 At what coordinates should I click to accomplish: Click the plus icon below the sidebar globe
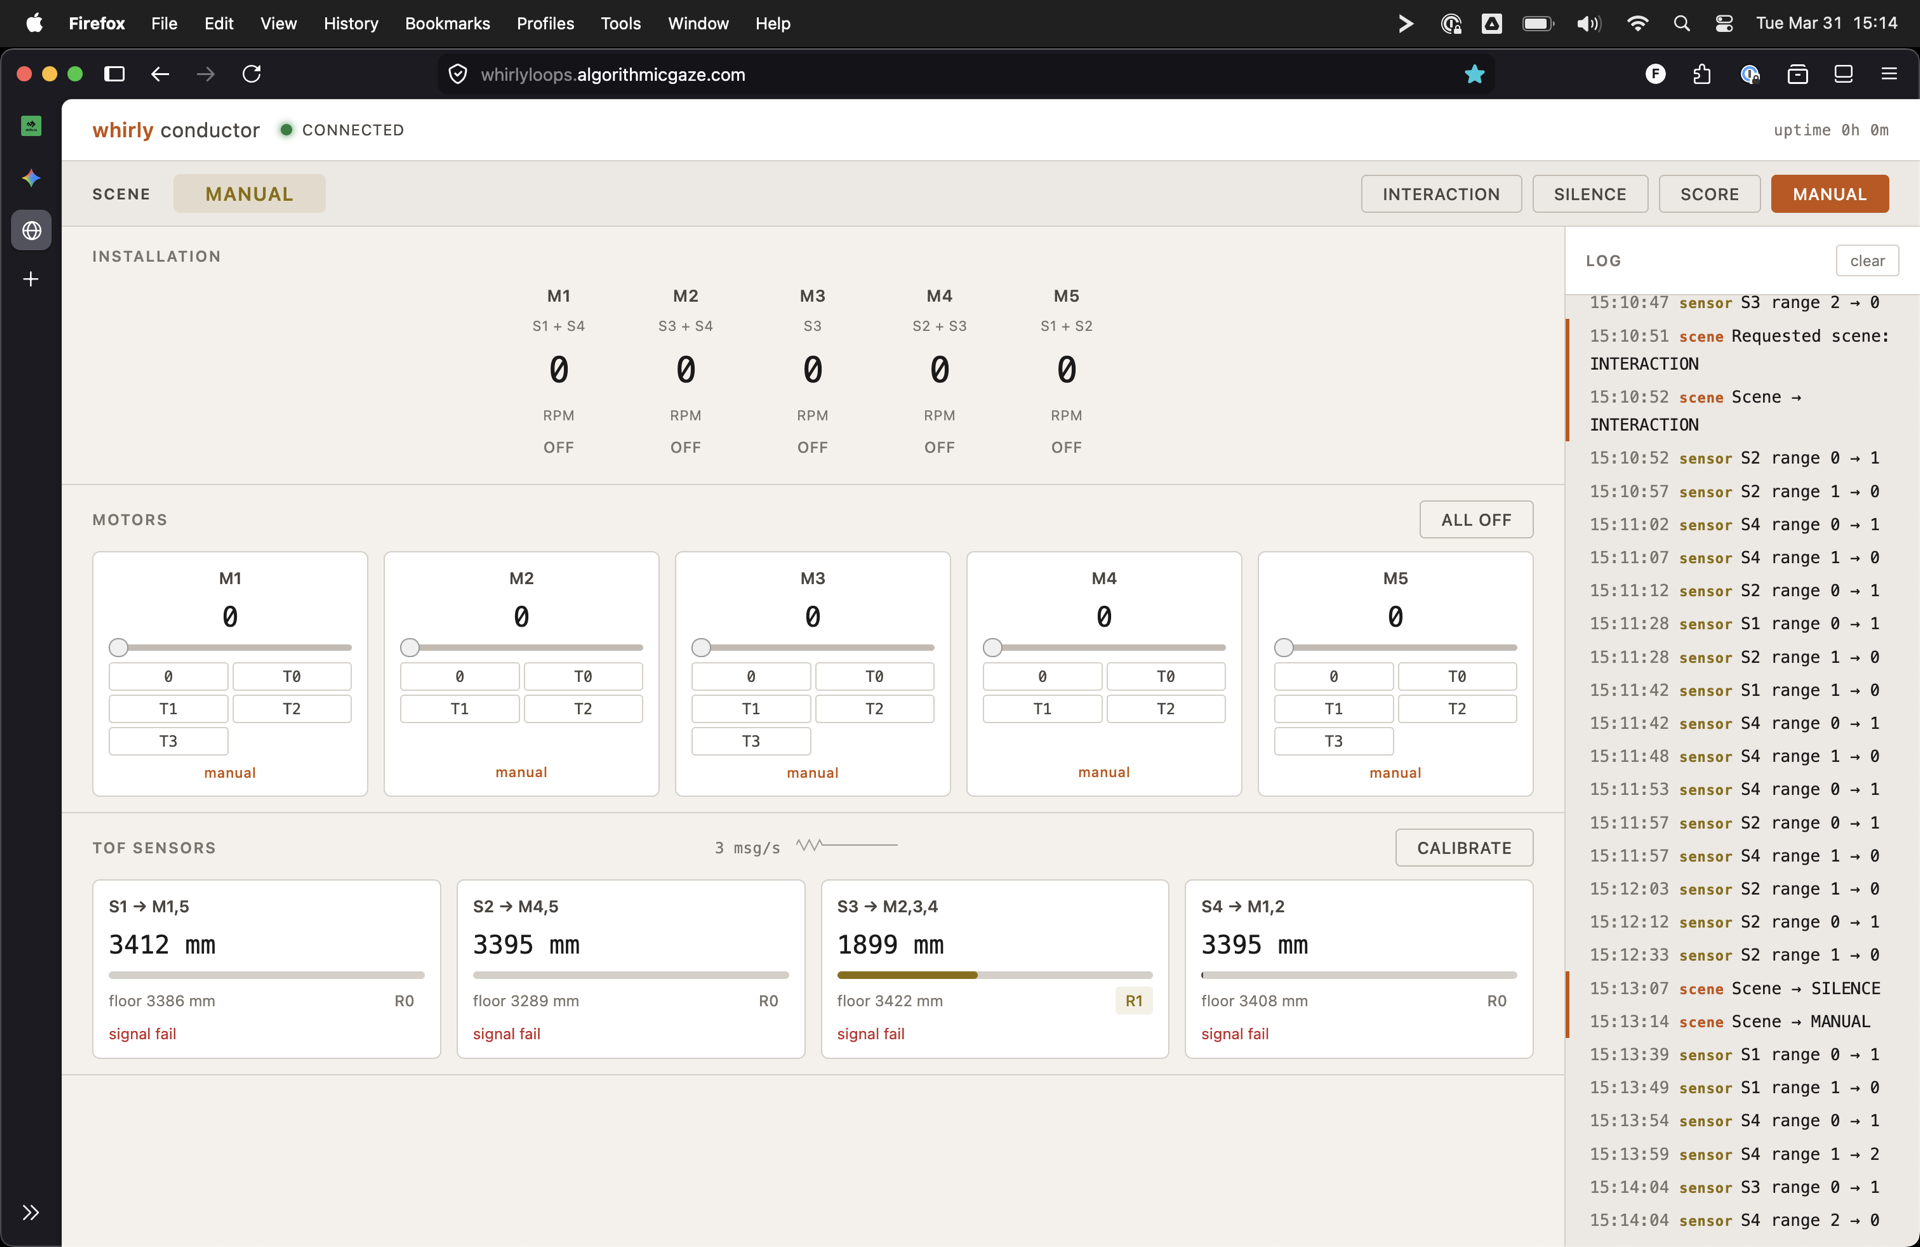click(31, 279)
